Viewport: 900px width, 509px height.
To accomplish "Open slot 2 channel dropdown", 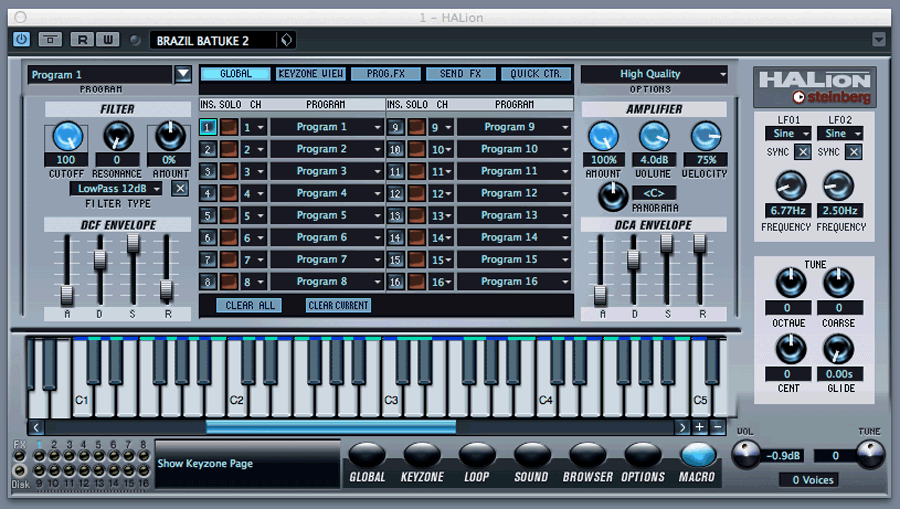I will click(253, 149).
